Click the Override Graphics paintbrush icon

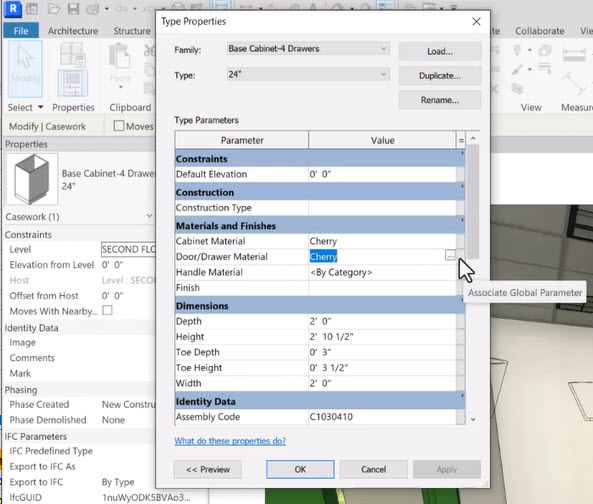tap(517, 69)
